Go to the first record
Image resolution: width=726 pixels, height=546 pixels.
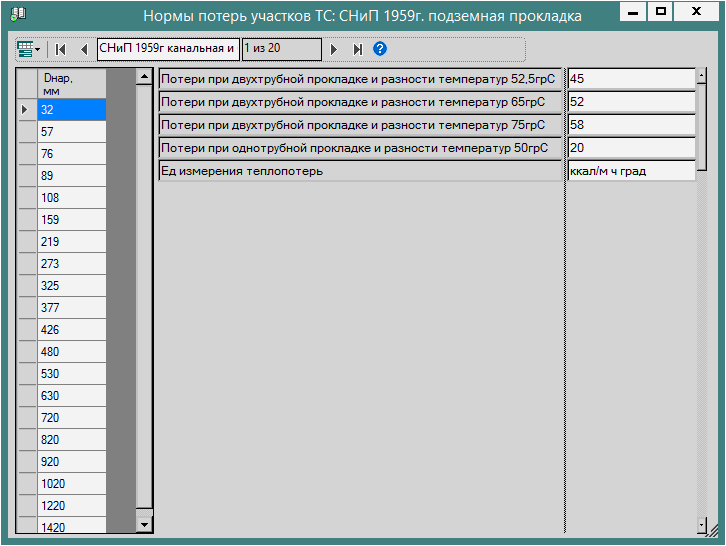(61, 49)
